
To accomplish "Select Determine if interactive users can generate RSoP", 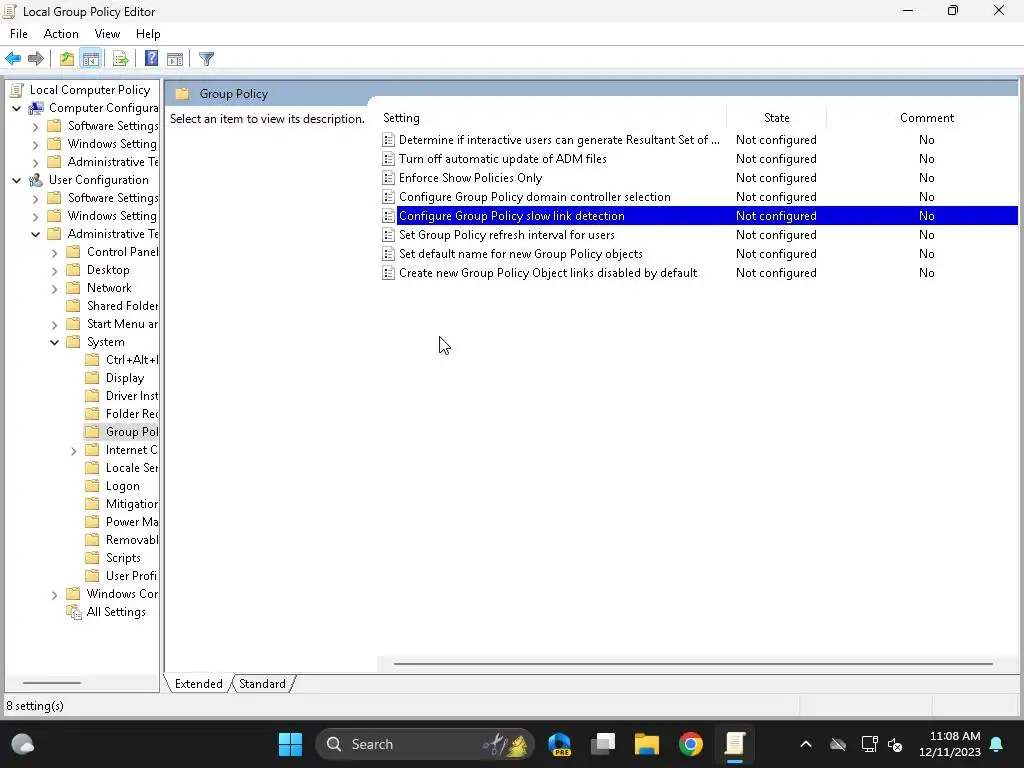I will (x=559, y=140).
